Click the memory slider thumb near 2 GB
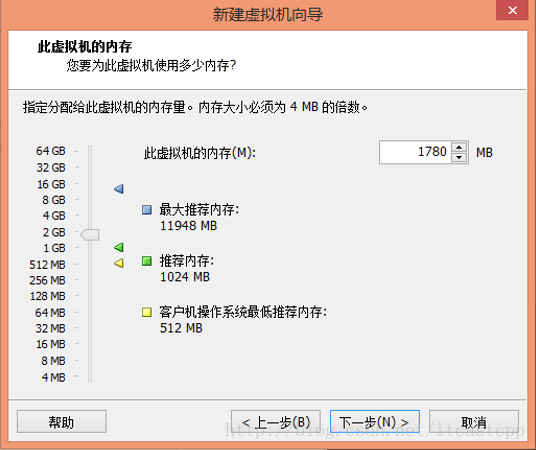Screen dimensions: 536x450 tap(90, 235)
